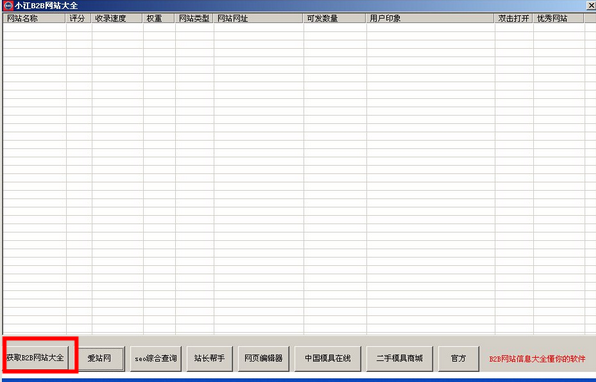Click the 获取B2B网站大全 button

[36, 358]
